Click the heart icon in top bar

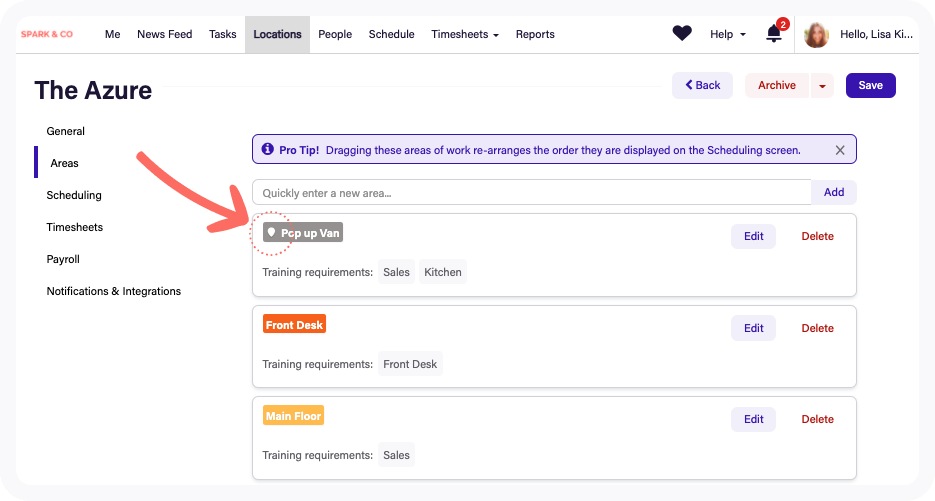coord(682,33)
